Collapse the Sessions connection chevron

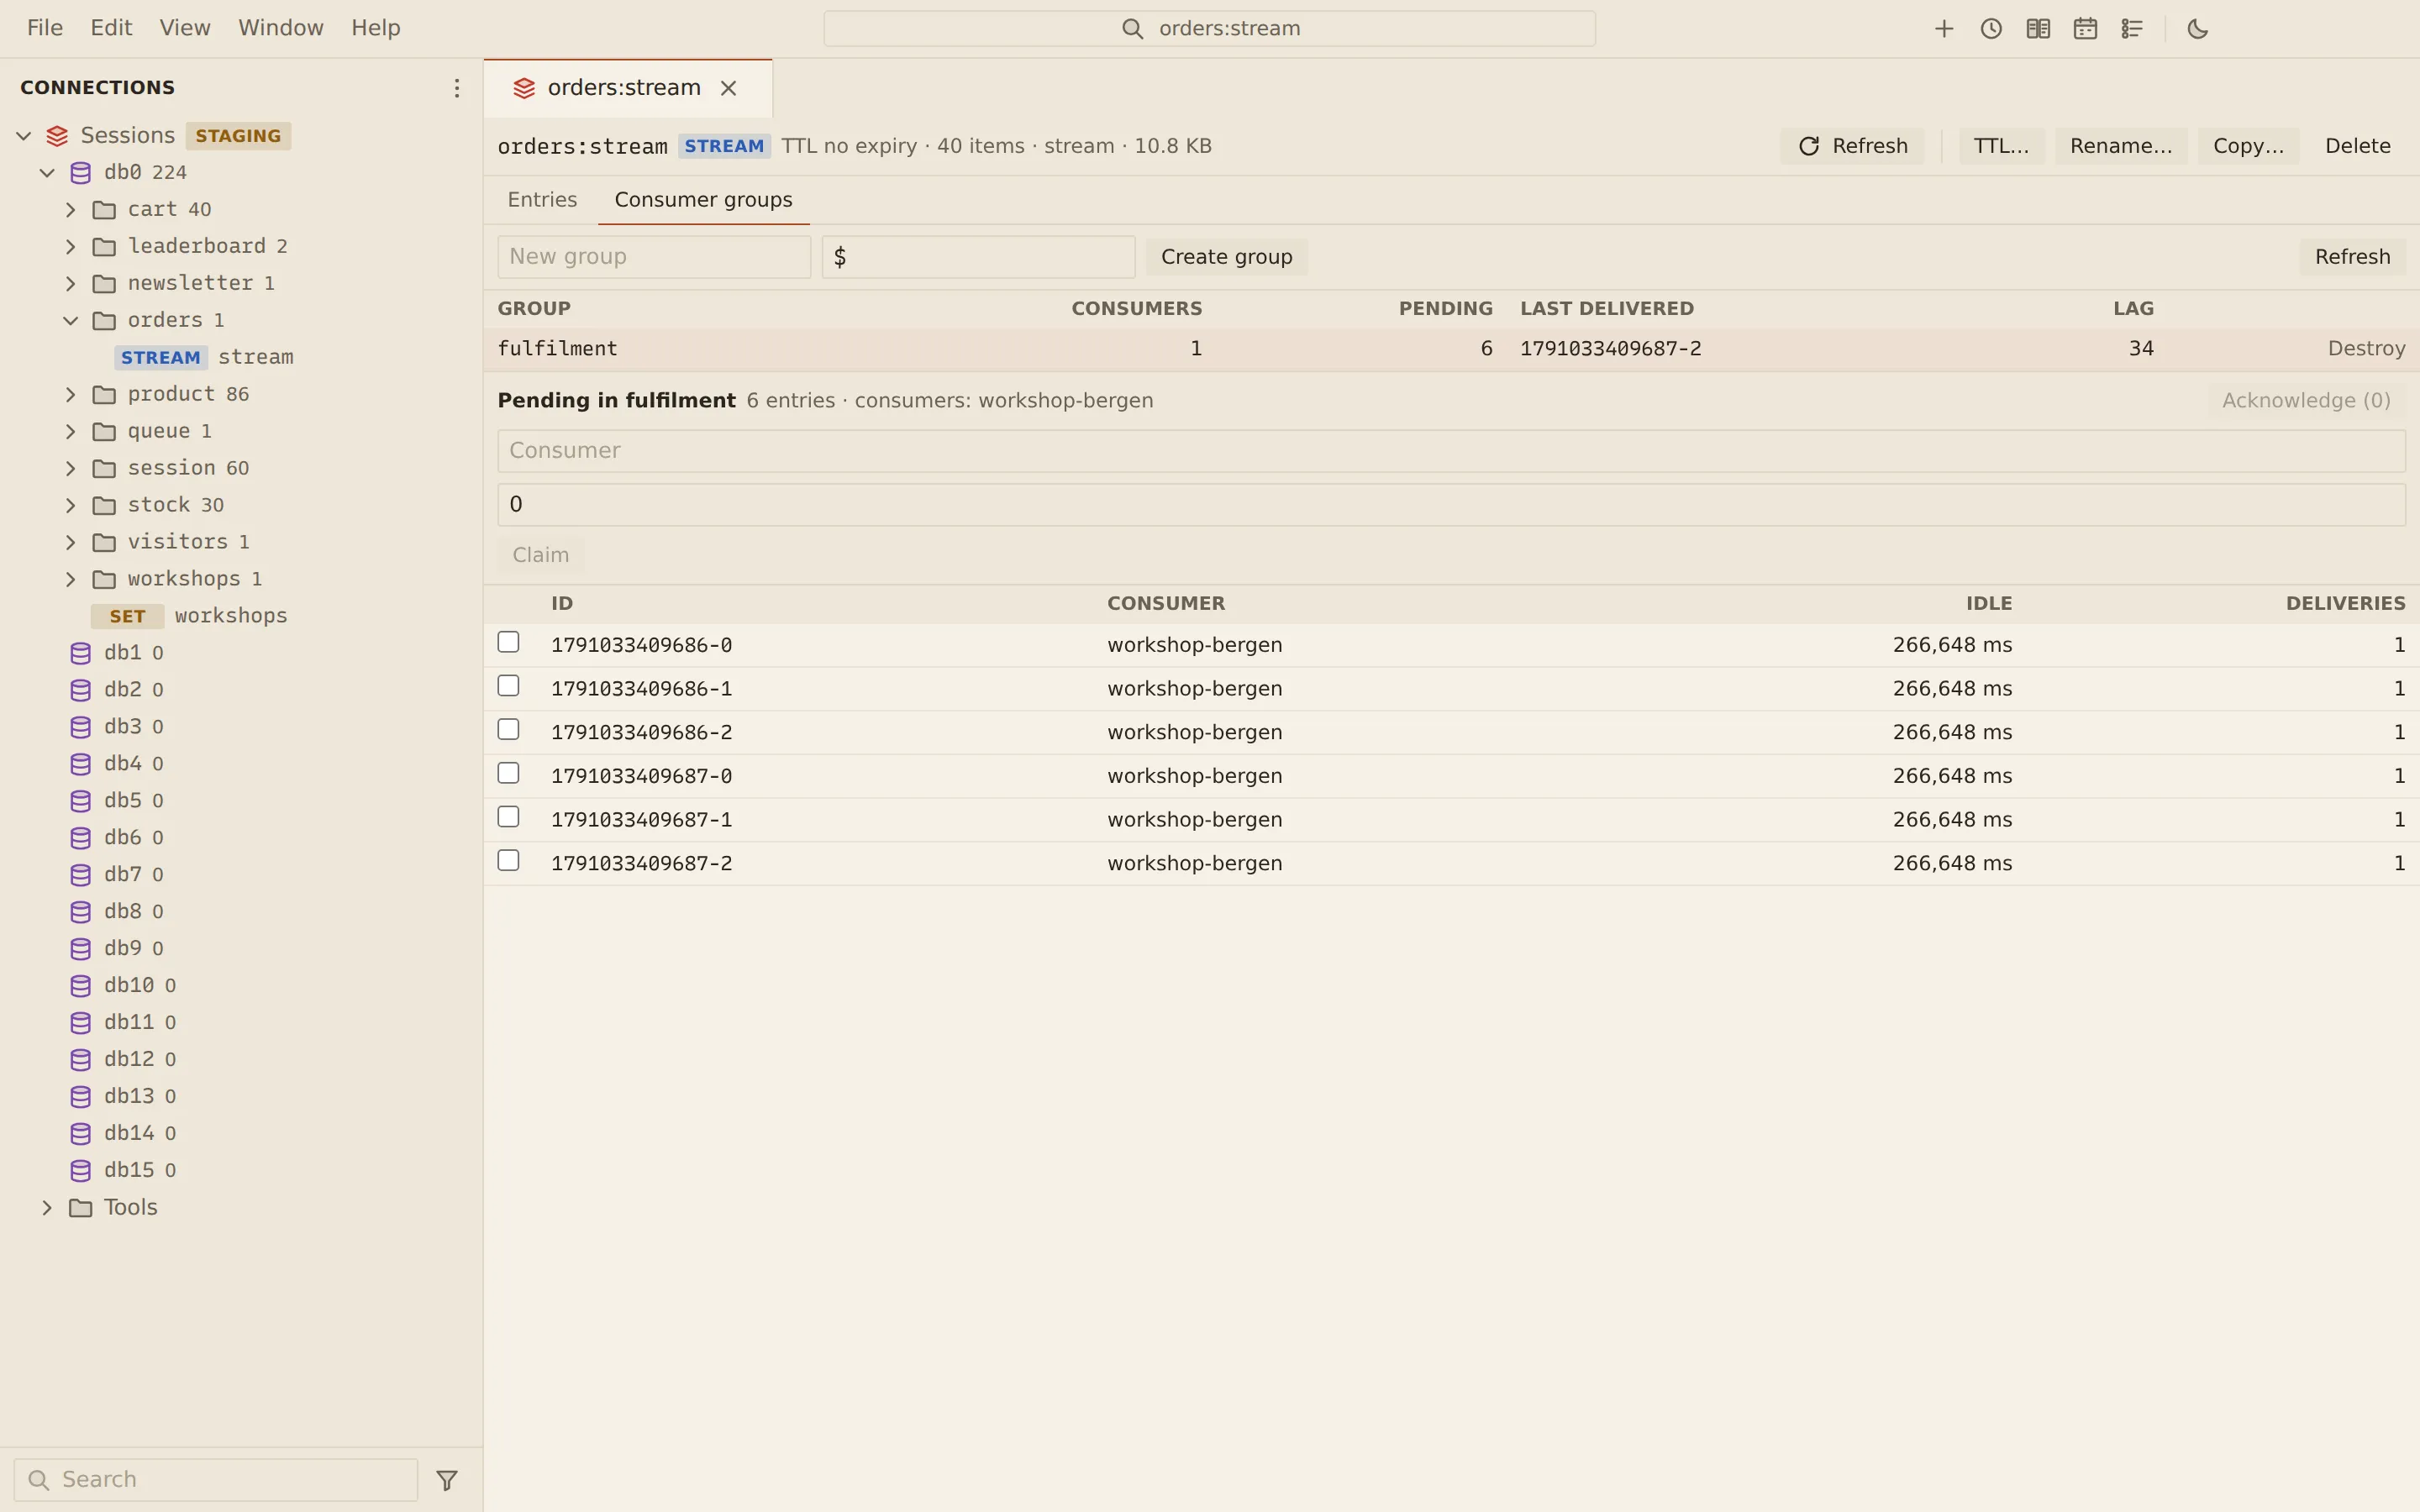point(24,136)
